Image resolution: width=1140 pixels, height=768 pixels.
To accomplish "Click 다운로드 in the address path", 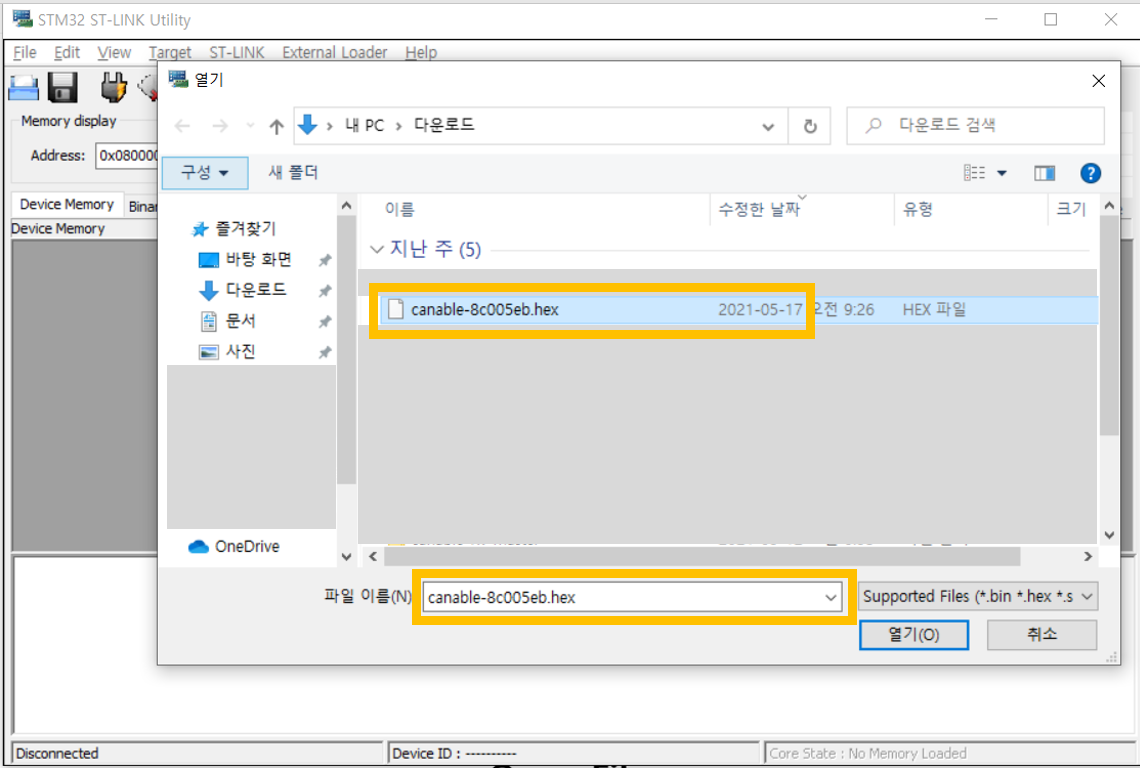I will click(443, 125).
